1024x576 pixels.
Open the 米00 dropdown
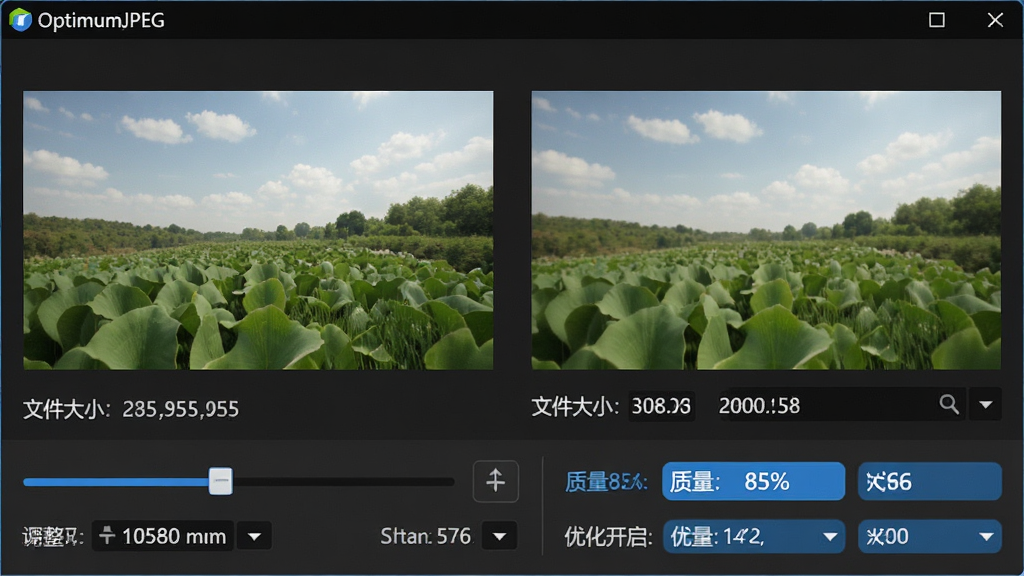click(929, 536)
